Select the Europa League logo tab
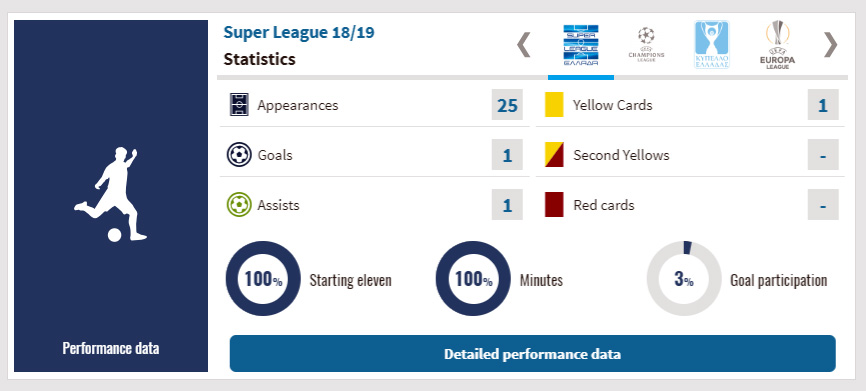This screenshot has width=866, height=391. pos(778,45)
